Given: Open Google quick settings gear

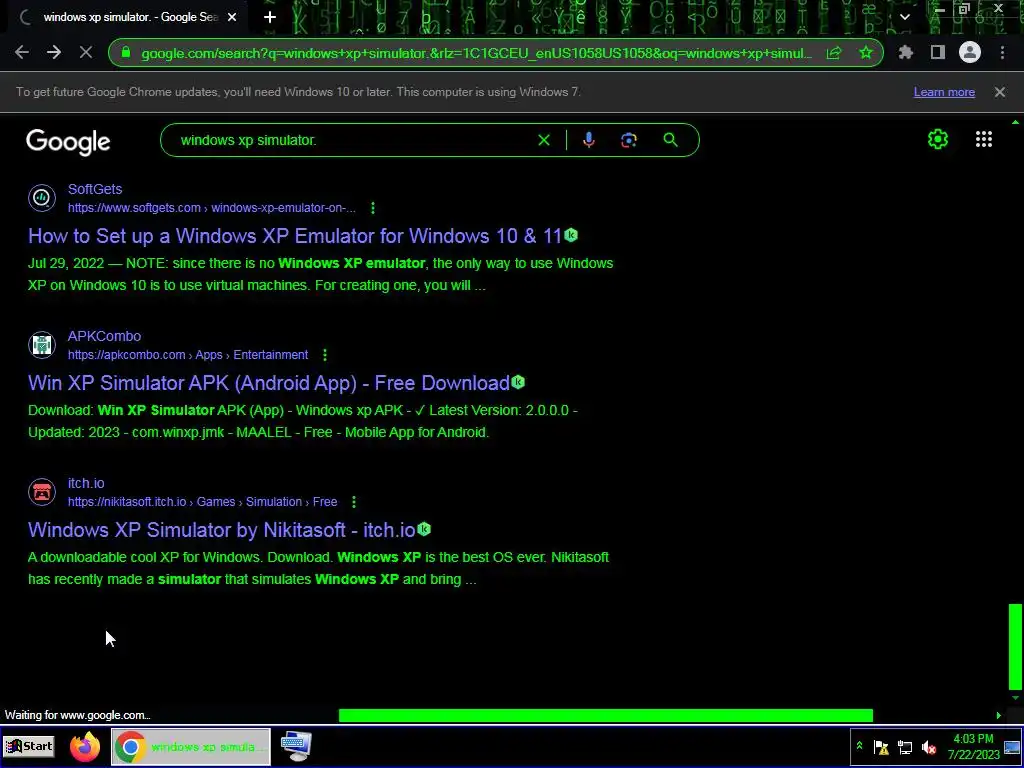Looking at the screenshot, I should point(938,139).
